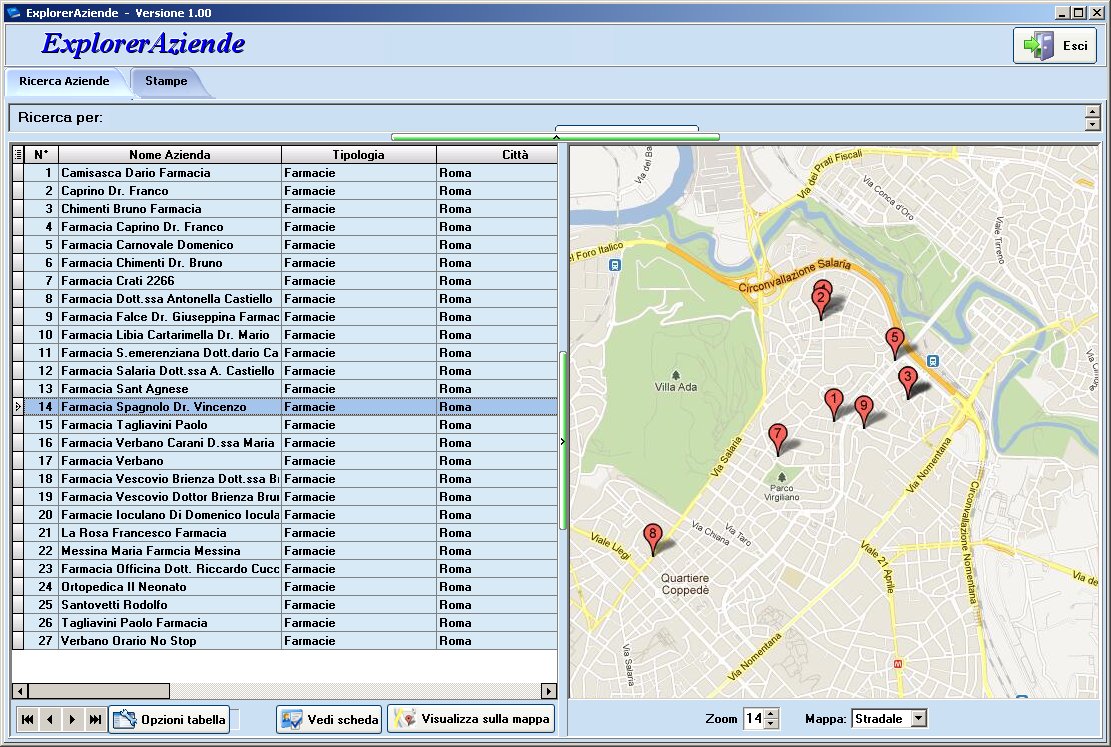Go to next record
This screenshot has height=747, width=1111.
(x=72, y=719)
